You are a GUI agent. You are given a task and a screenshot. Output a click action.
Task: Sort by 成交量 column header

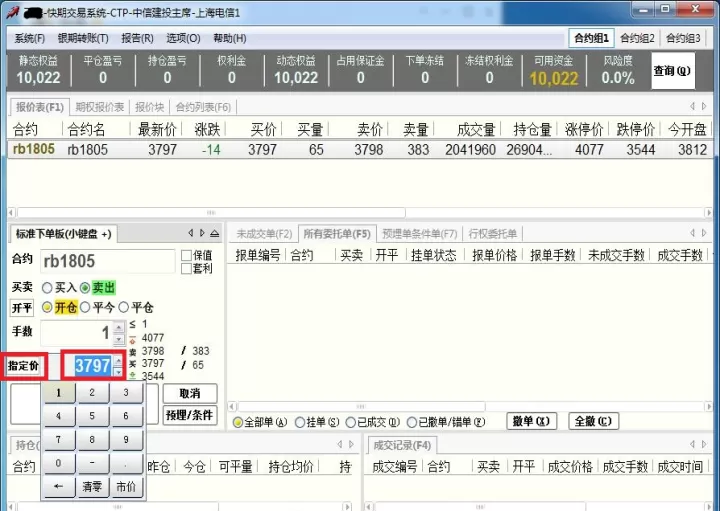point(476,130)
